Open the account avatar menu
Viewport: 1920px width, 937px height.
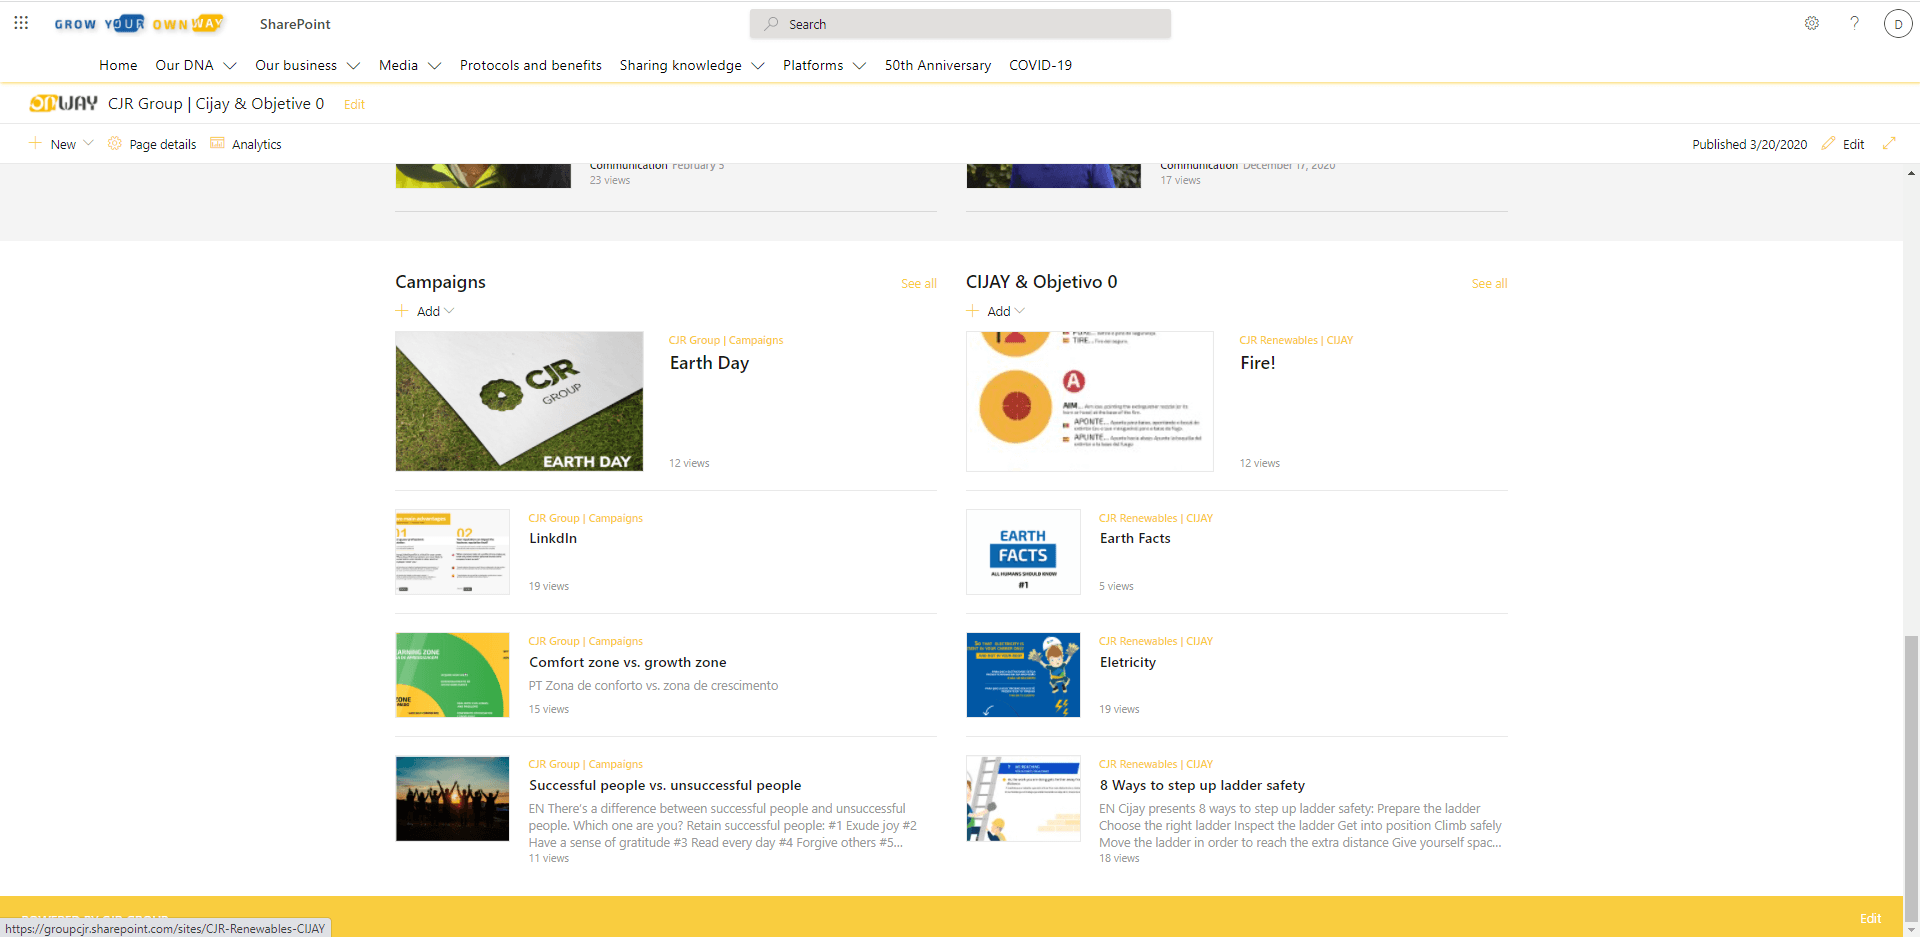[x=1899, y=23]
